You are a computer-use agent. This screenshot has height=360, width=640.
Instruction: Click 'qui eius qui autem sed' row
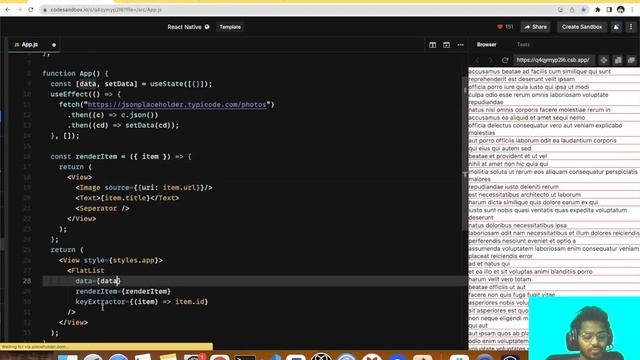[500, 149]
